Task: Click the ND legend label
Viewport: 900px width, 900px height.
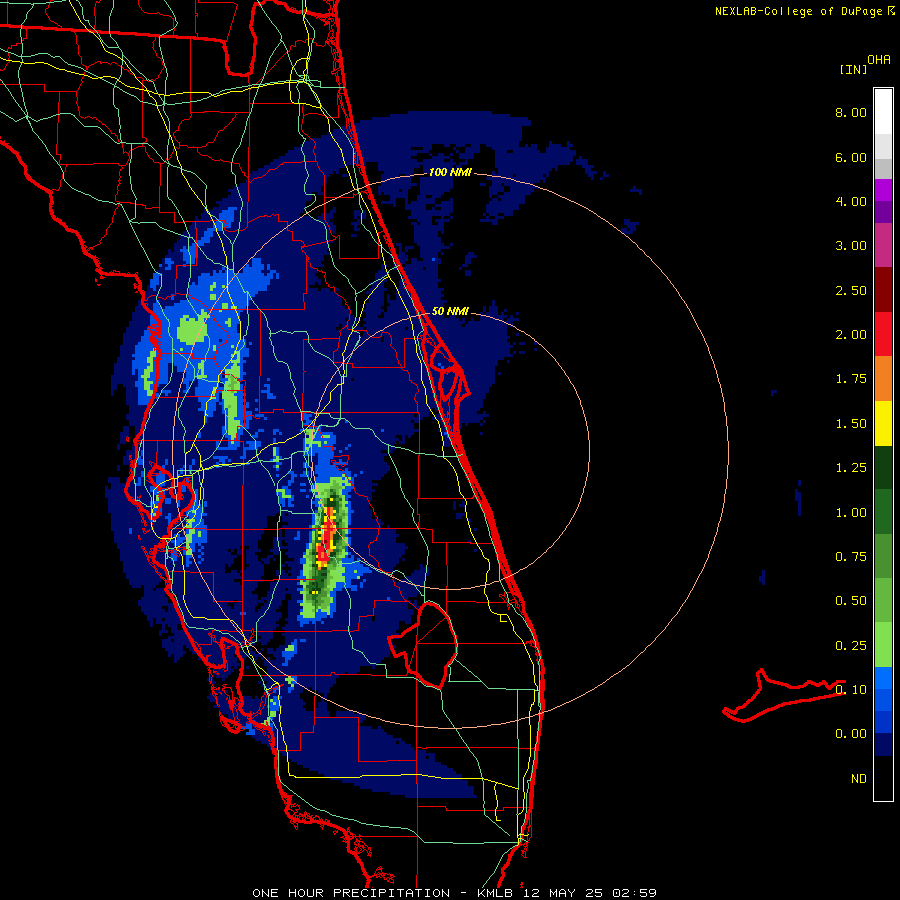Action: pyautogui.click(x=859, y=779)
